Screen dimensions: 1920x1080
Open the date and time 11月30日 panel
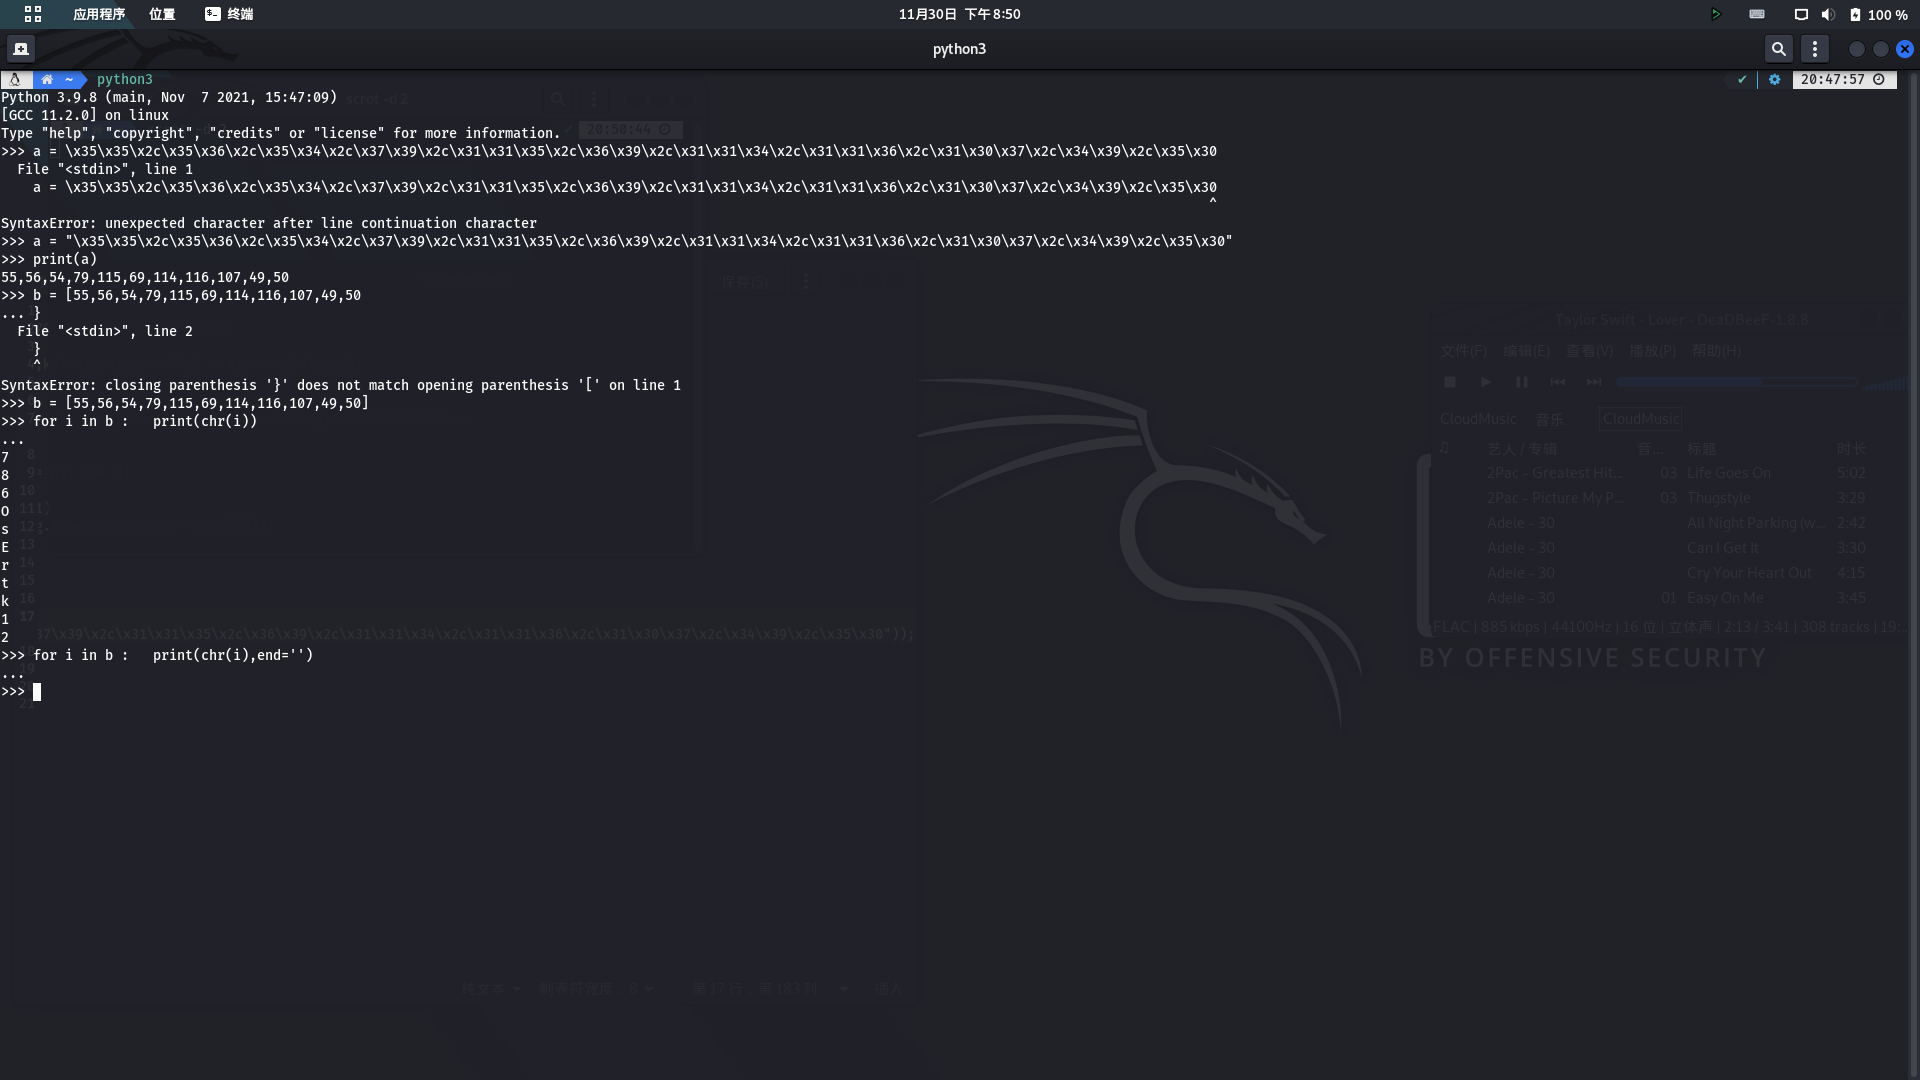tap(959, 14)
